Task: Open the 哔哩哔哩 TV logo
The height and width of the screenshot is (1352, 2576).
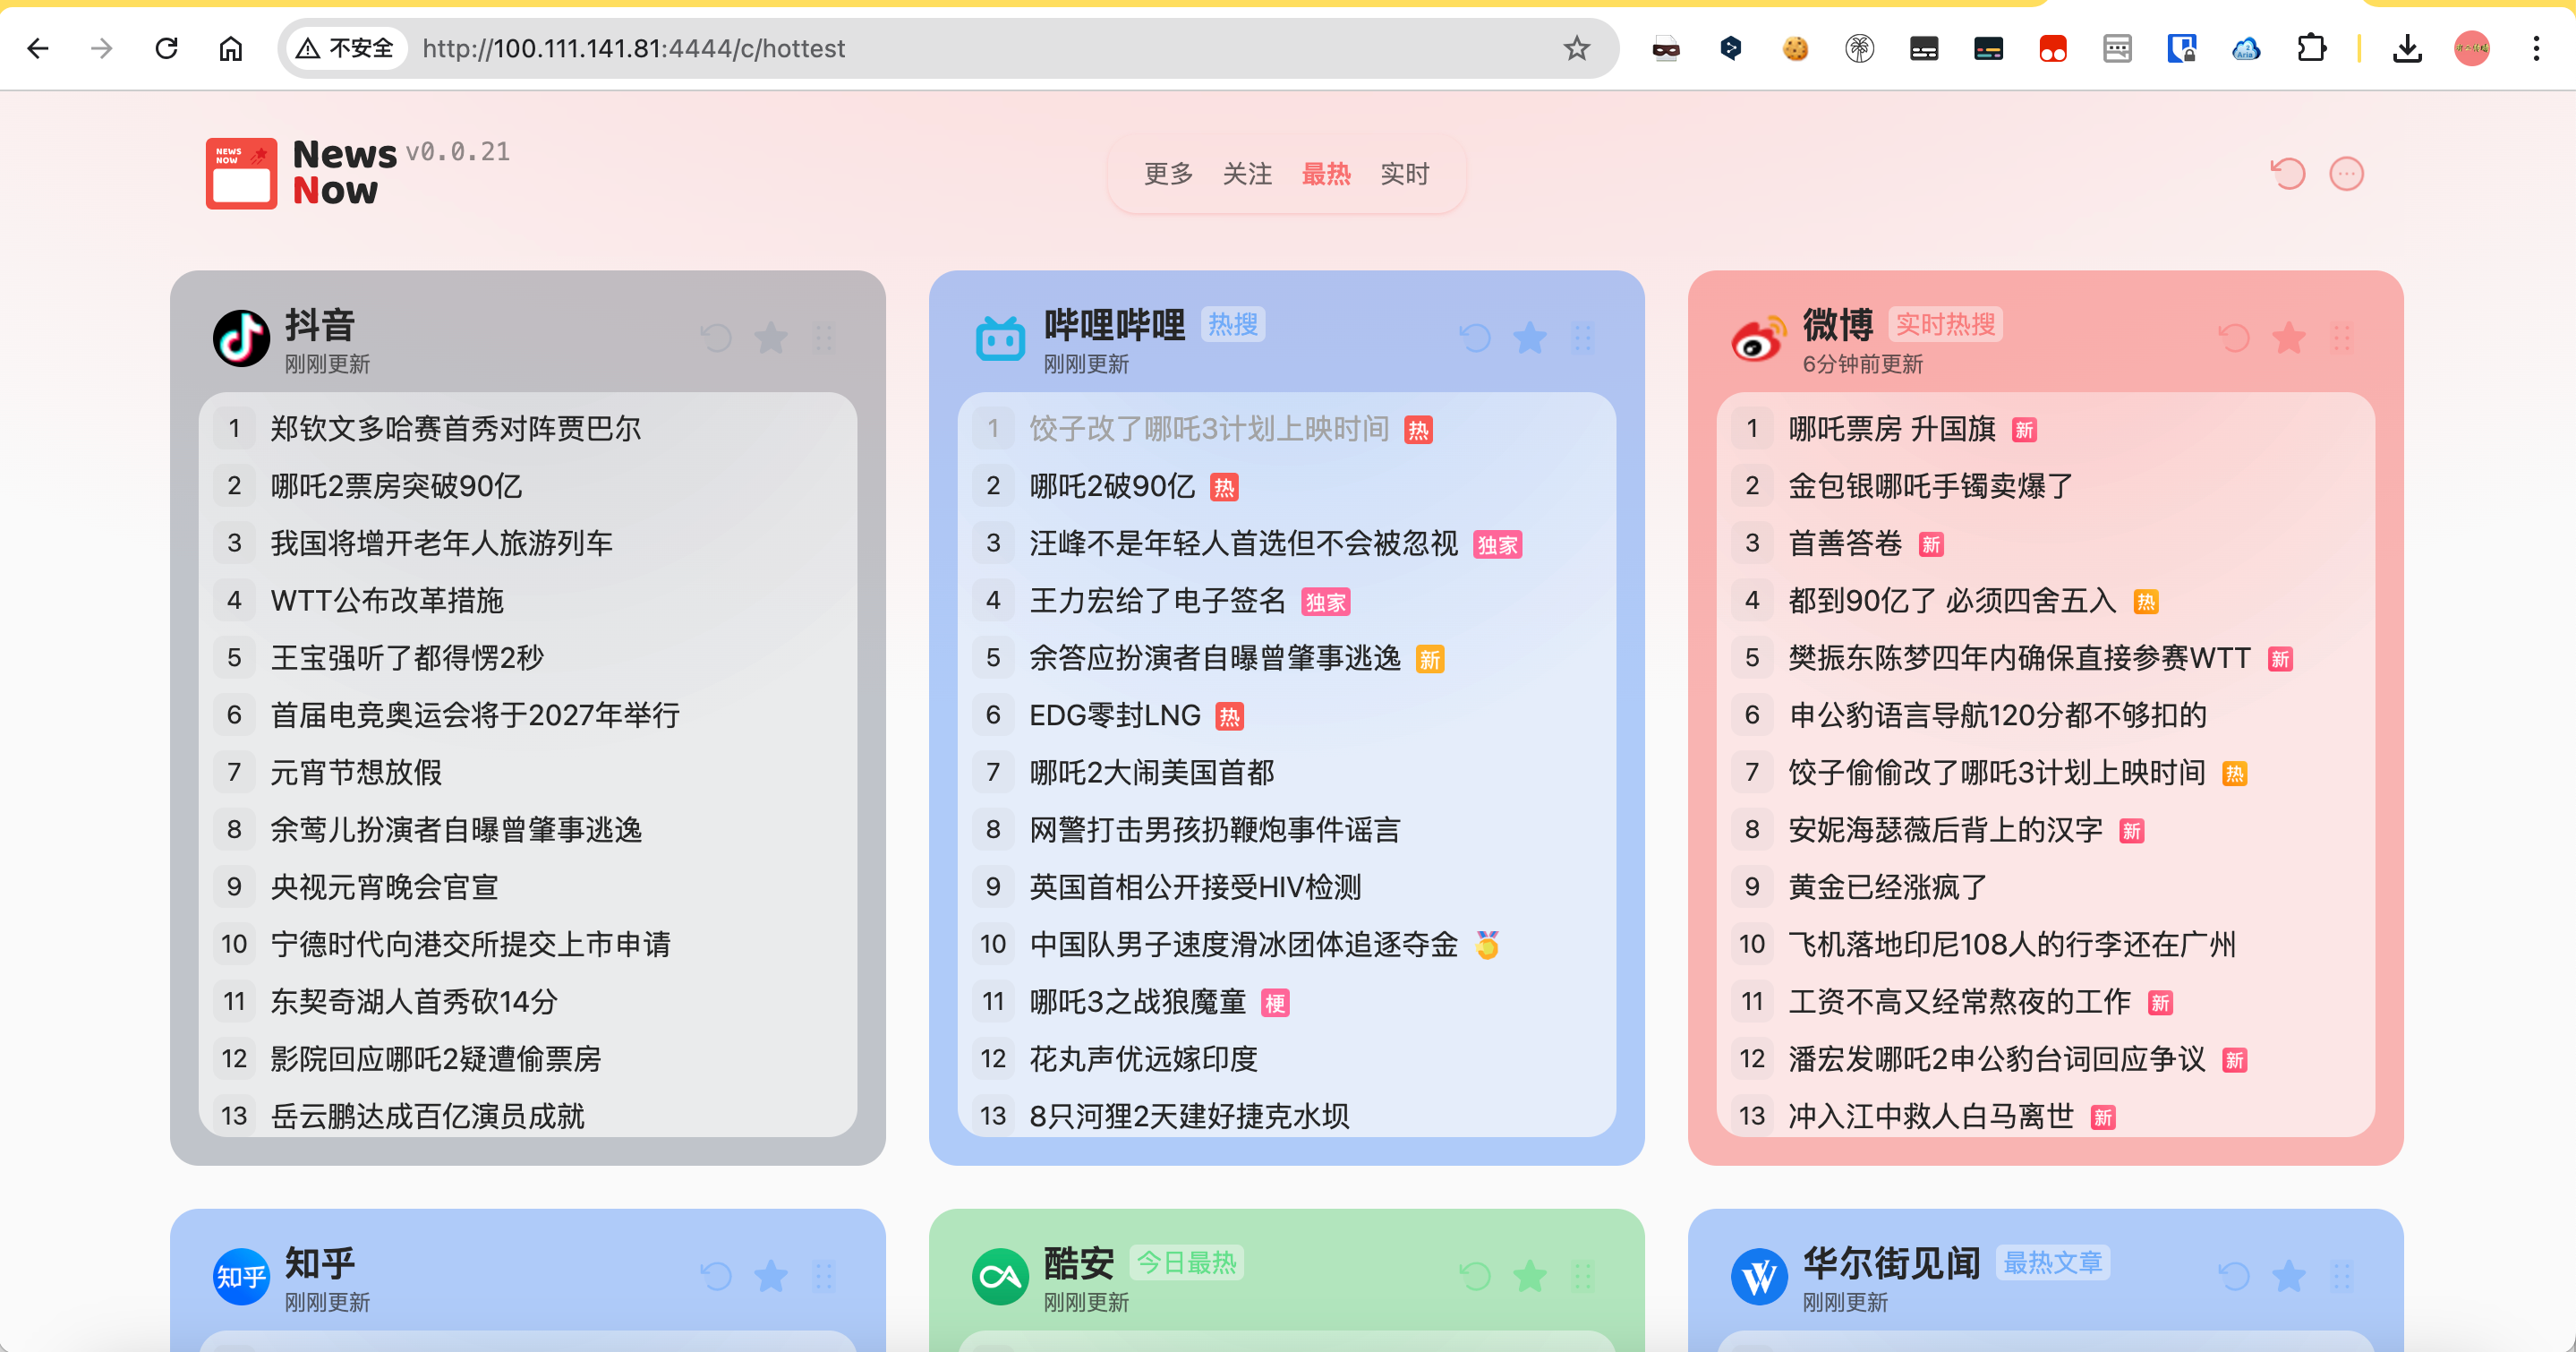Action: point(1000,338)
